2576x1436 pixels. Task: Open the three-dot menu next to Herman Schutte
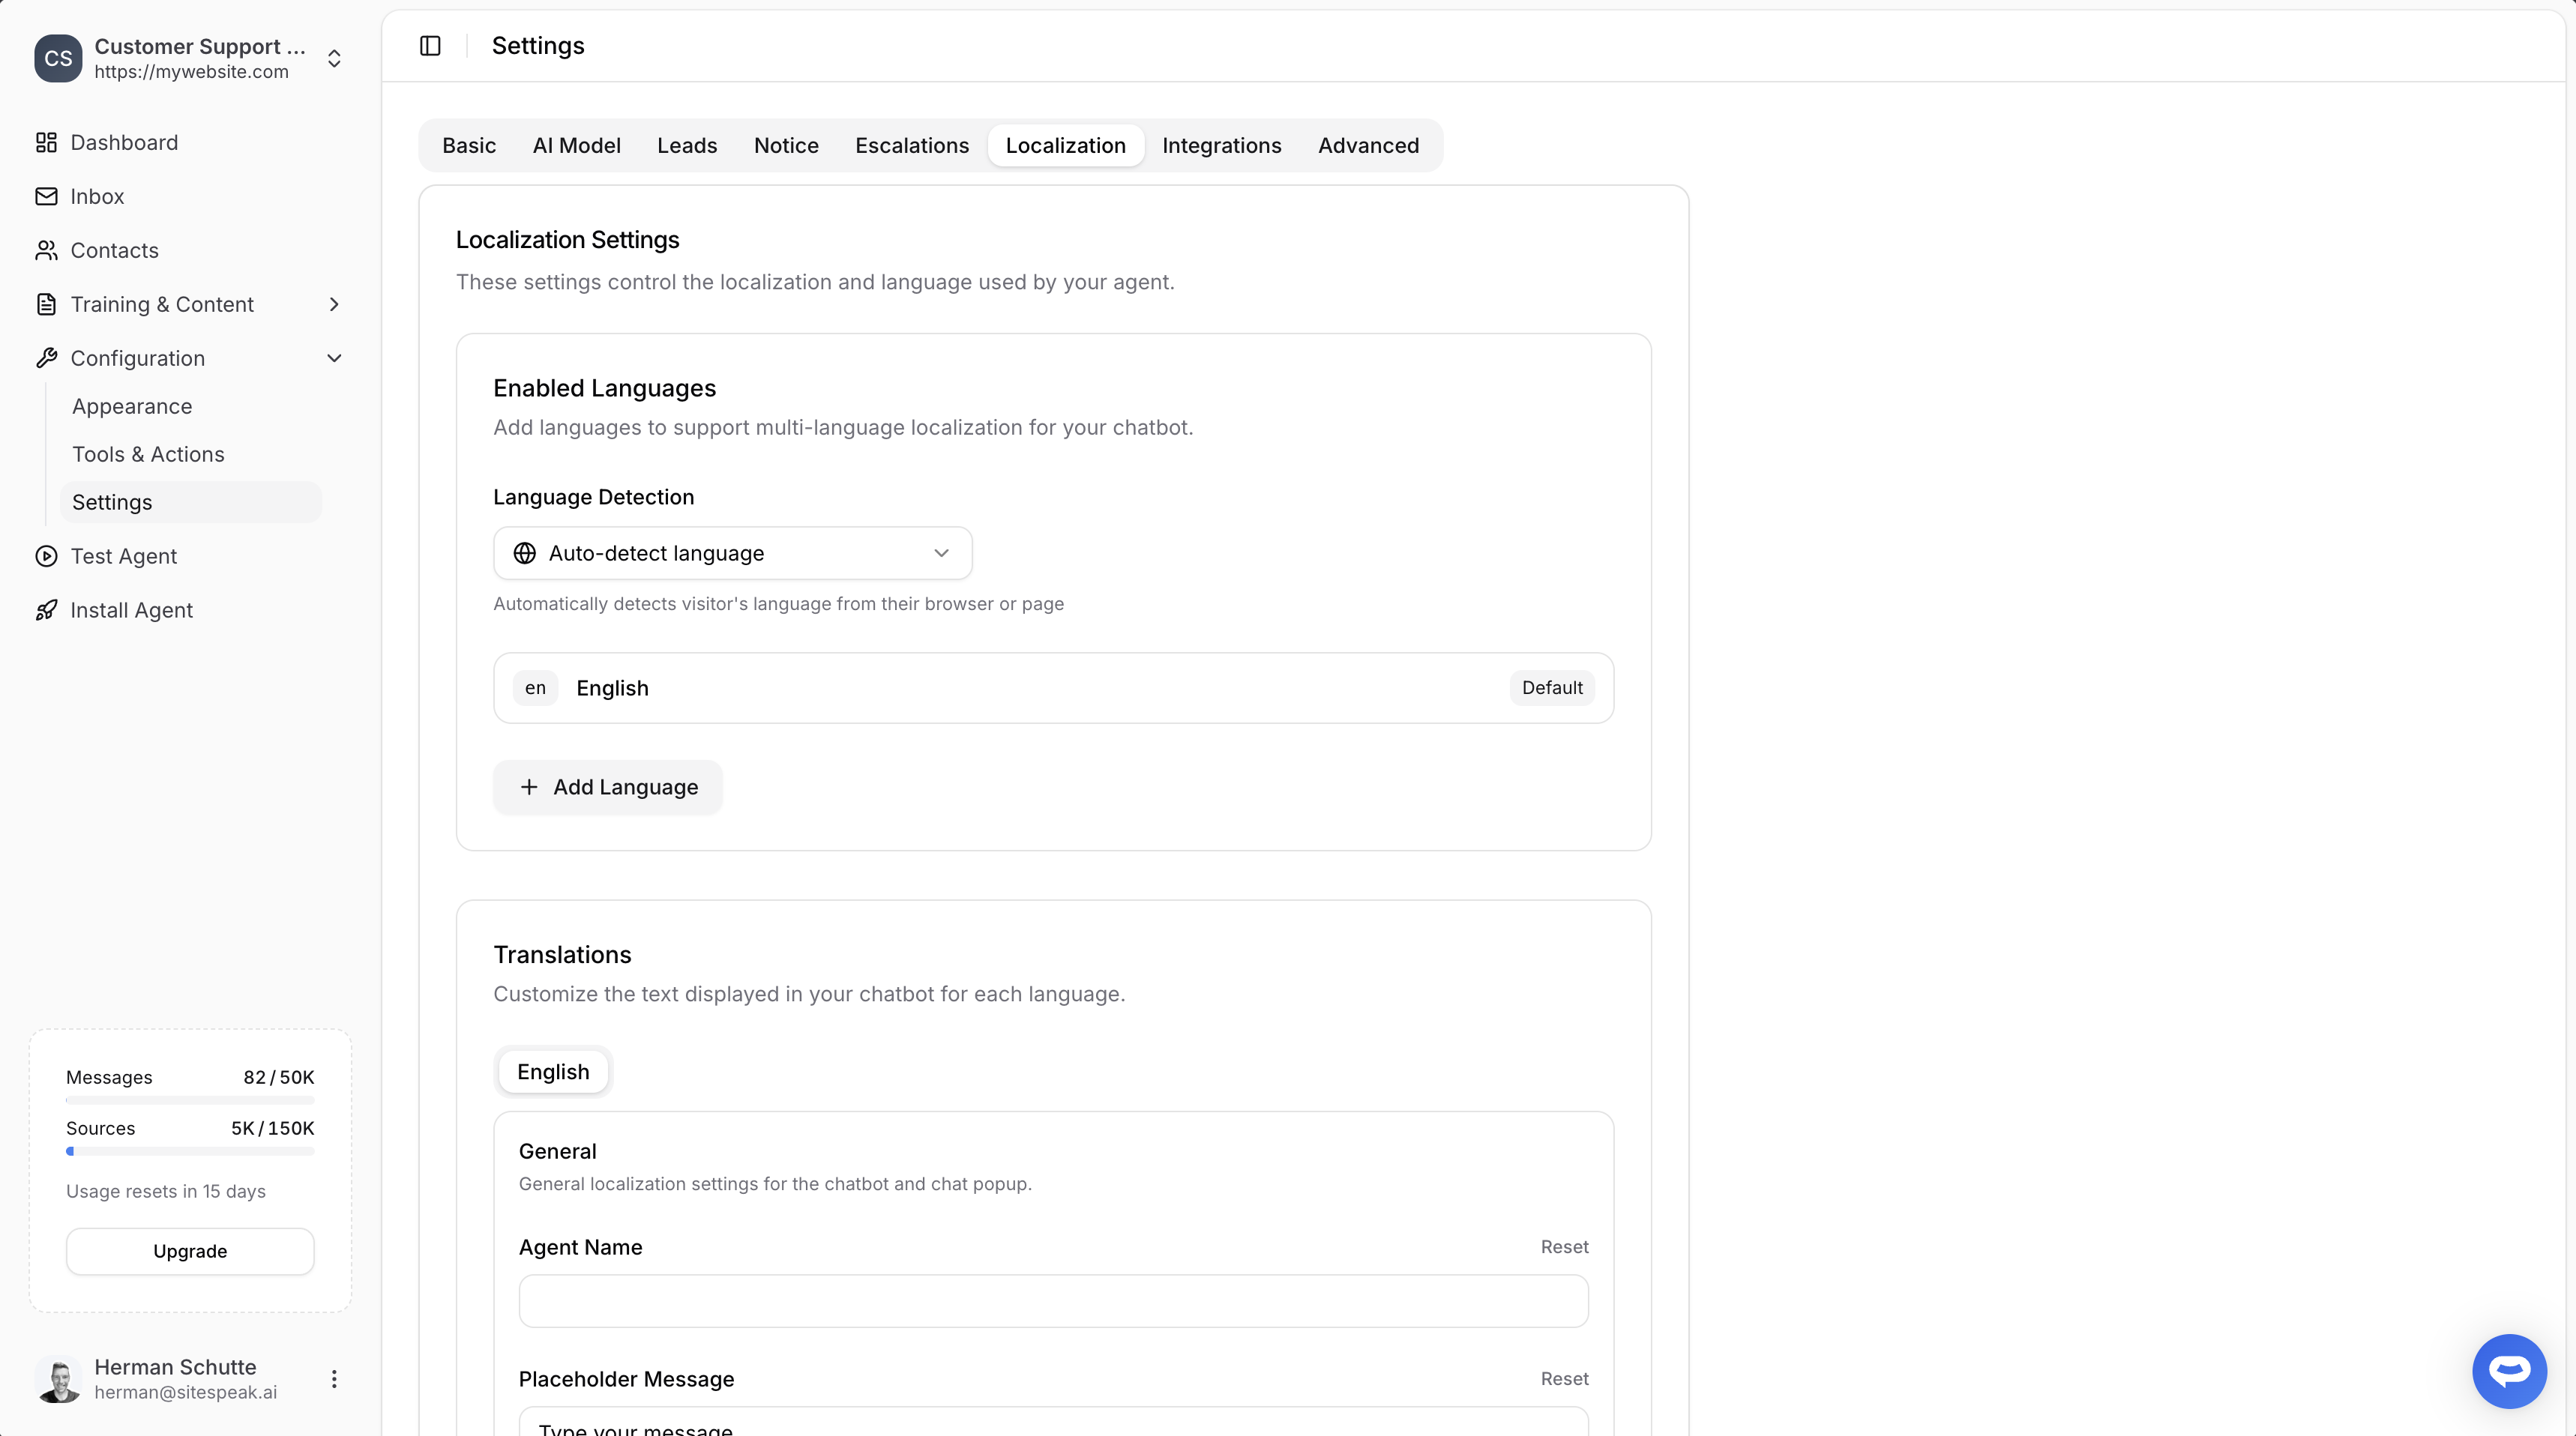click(x=334, y=1378)
